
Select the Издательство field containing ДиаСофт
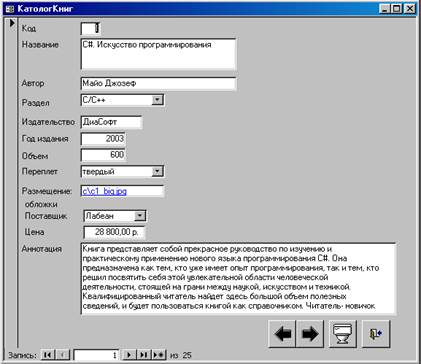[111, 122]
